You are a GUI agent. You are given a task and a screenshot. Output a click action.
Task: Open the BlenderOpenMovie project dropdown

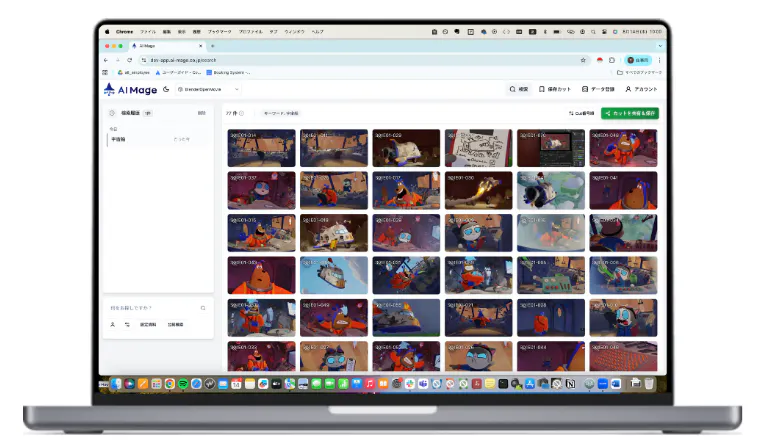click(208, 89)
